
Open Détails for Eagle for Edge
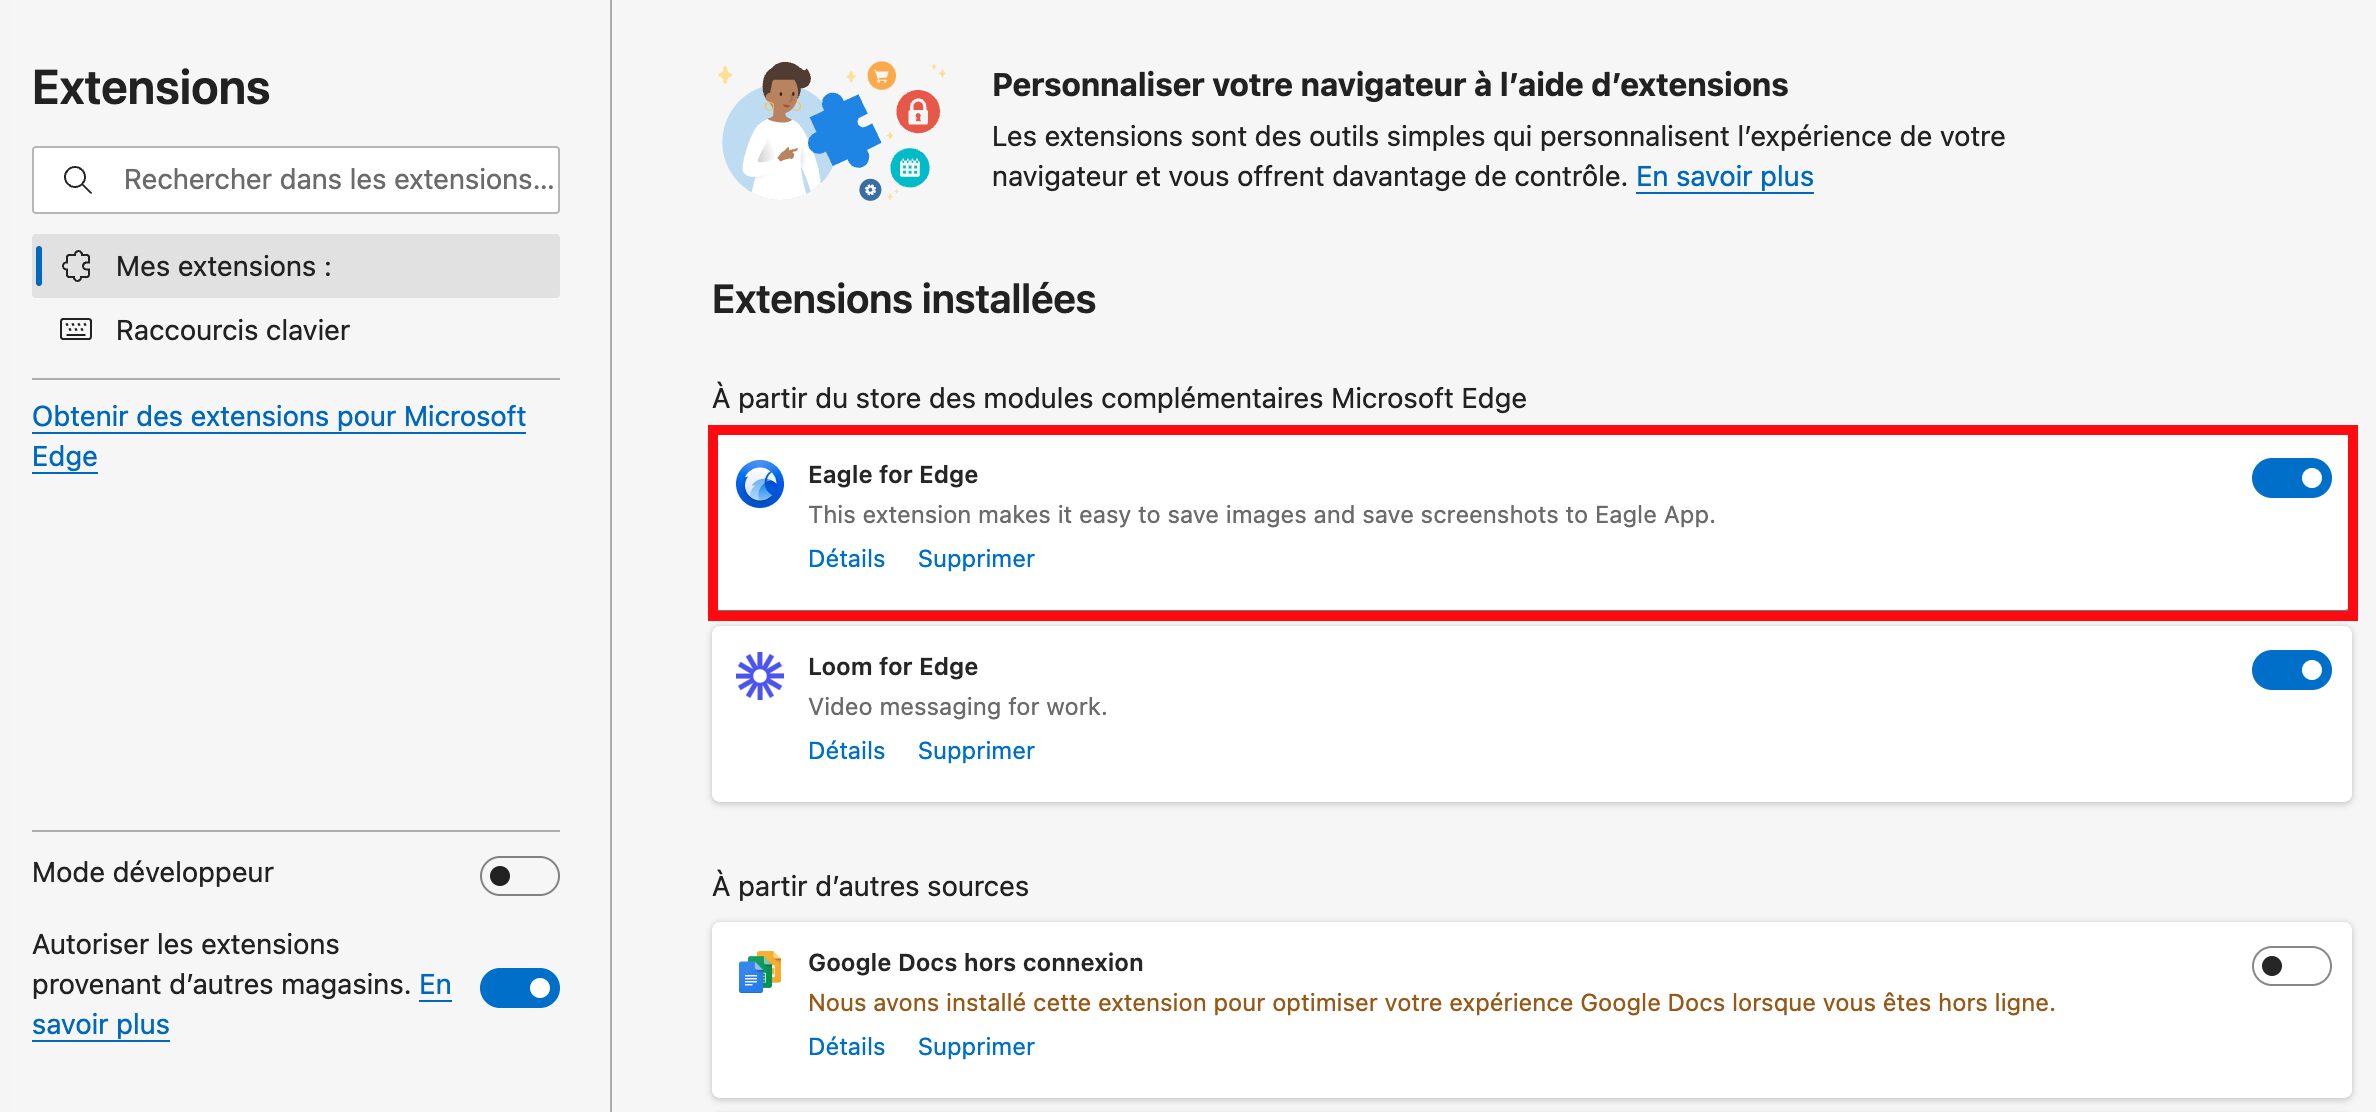[x=846, y=558]
